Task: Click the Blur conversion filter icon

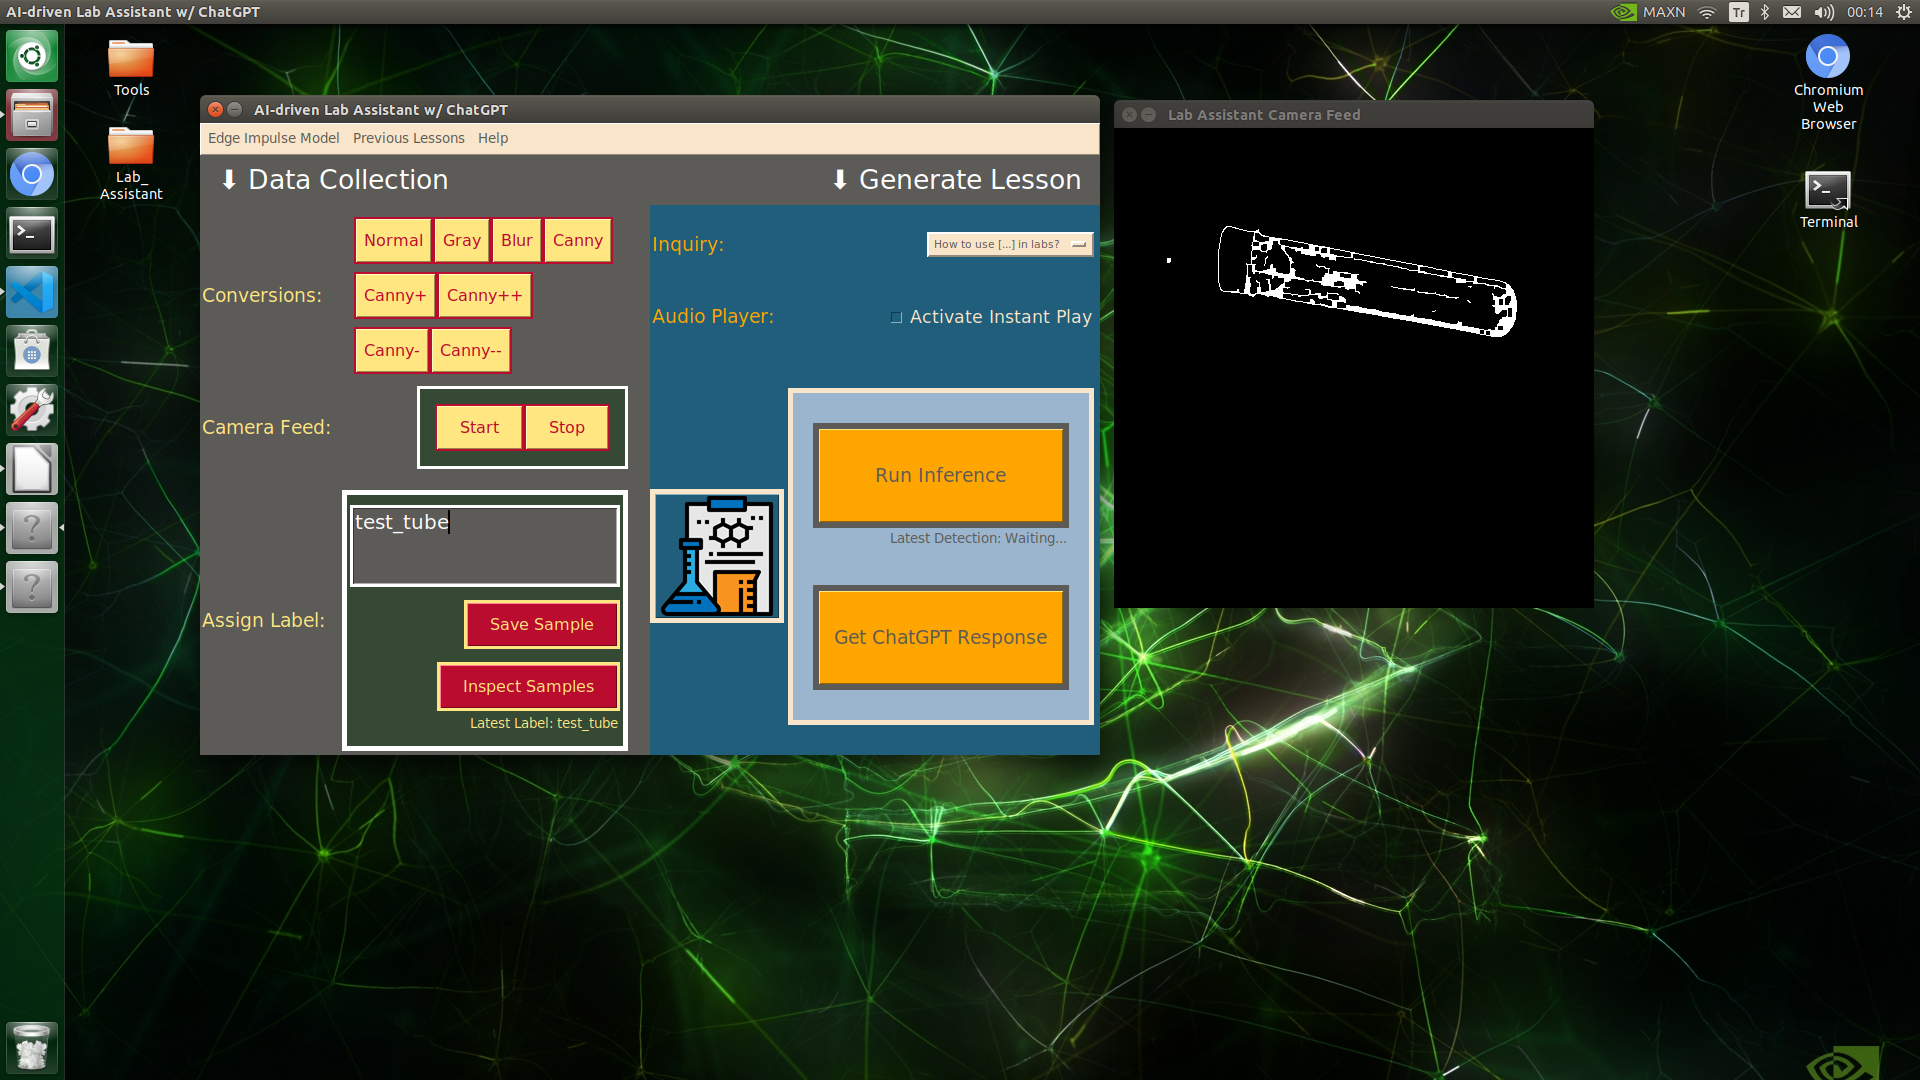Action: [x=516, y=239]
